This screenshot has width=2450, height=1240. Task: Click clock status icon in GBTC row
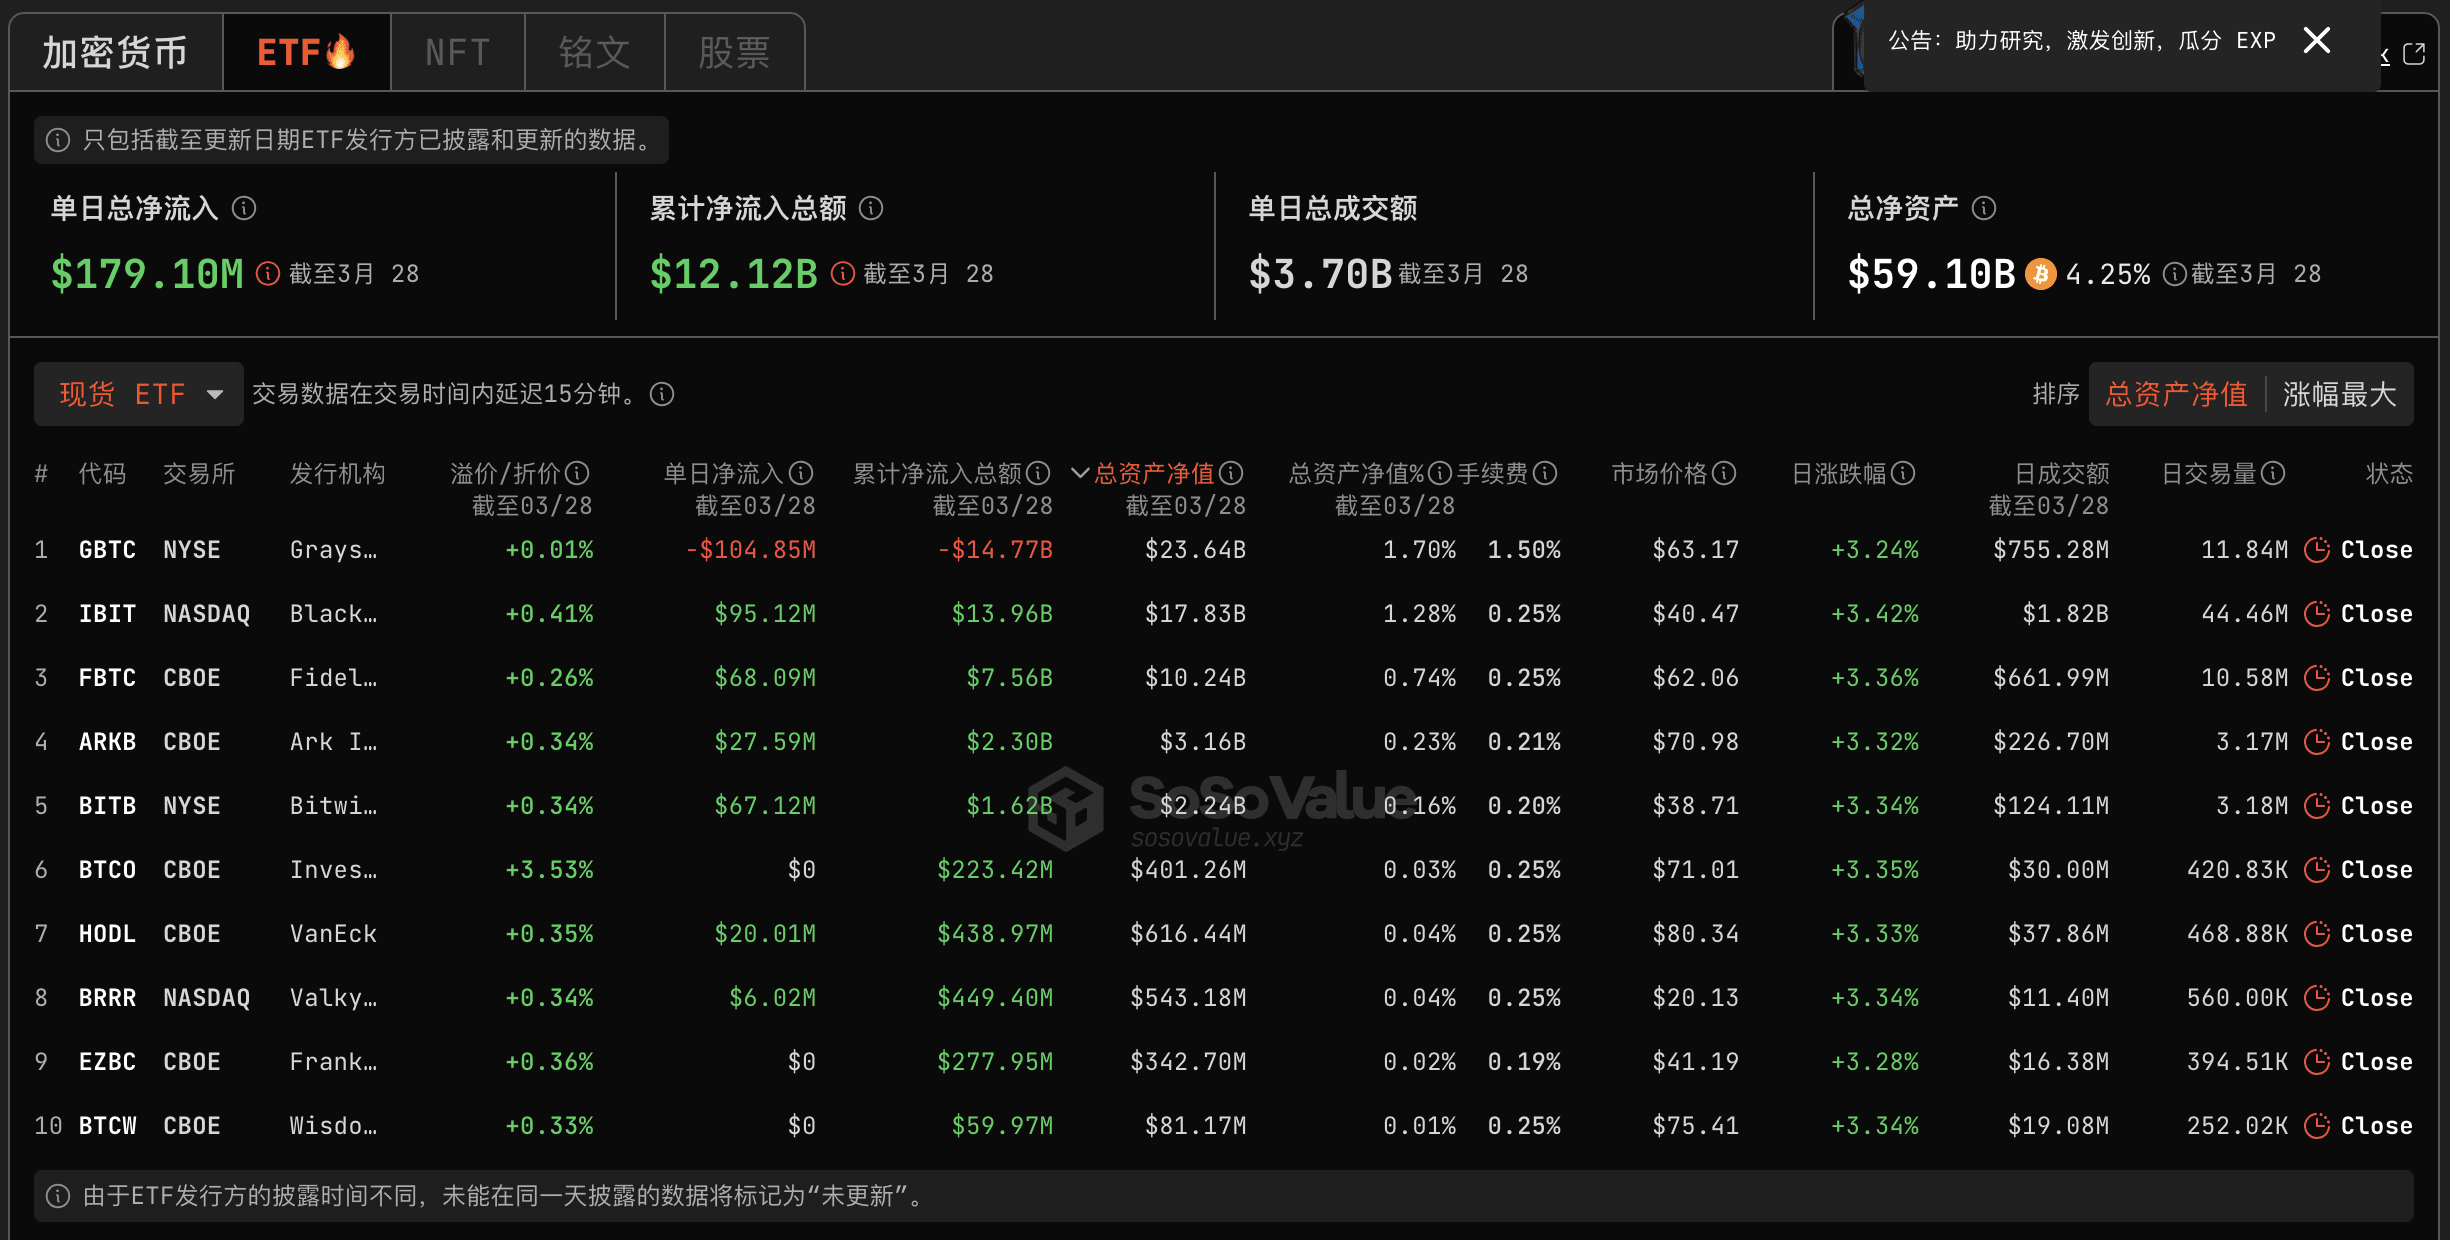coord(2317,549)
